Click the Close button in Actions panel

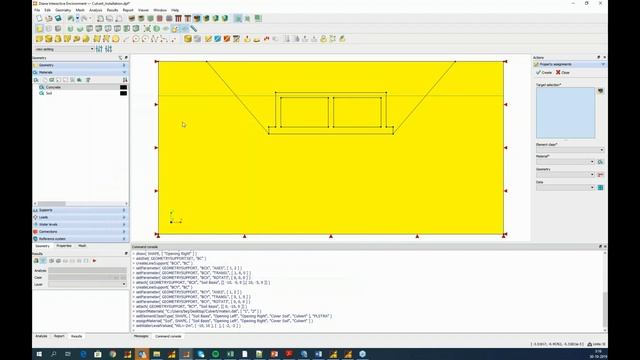click(563, 72)
